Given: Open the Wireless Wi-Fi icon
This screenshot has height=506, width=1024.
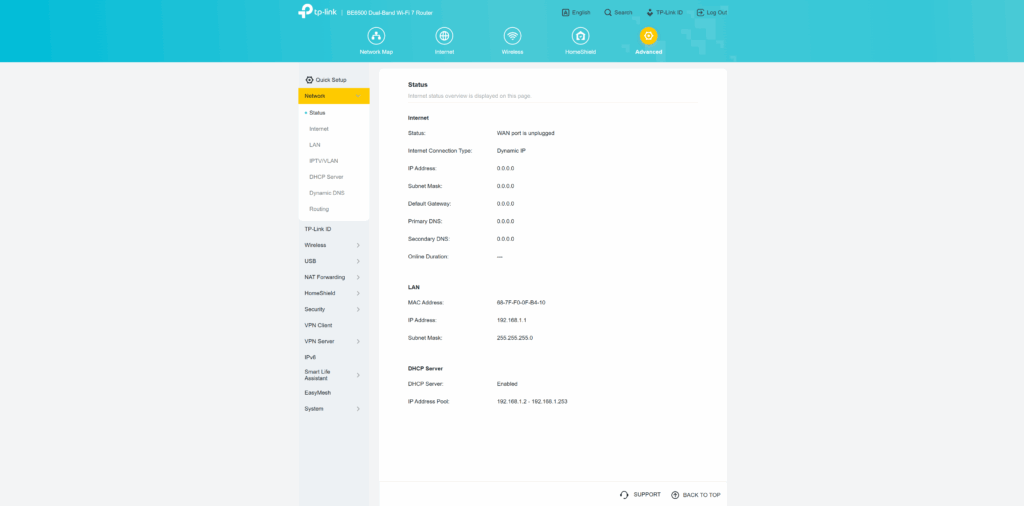Looking at the screenshot, I should click(x=512, y=36).
